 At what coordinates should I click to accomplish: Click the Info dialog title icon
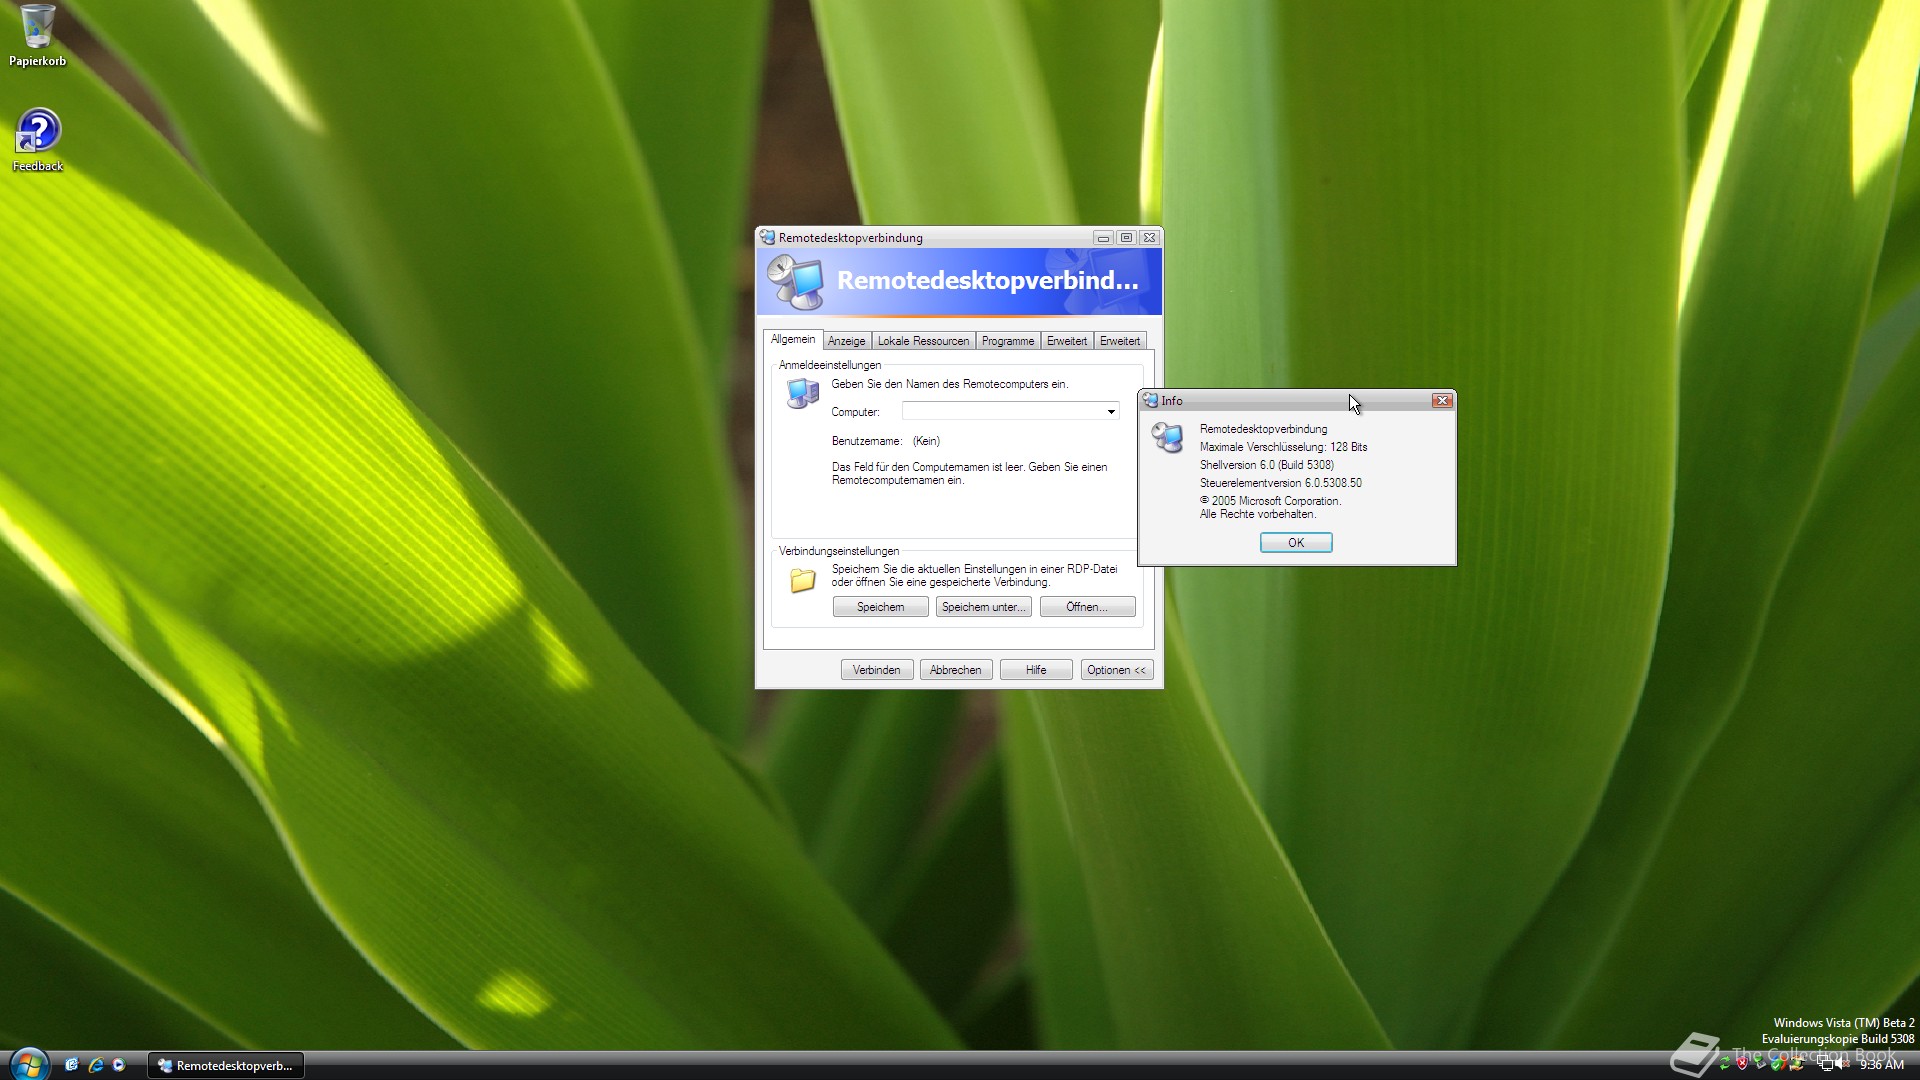[x=1150, y=400]
